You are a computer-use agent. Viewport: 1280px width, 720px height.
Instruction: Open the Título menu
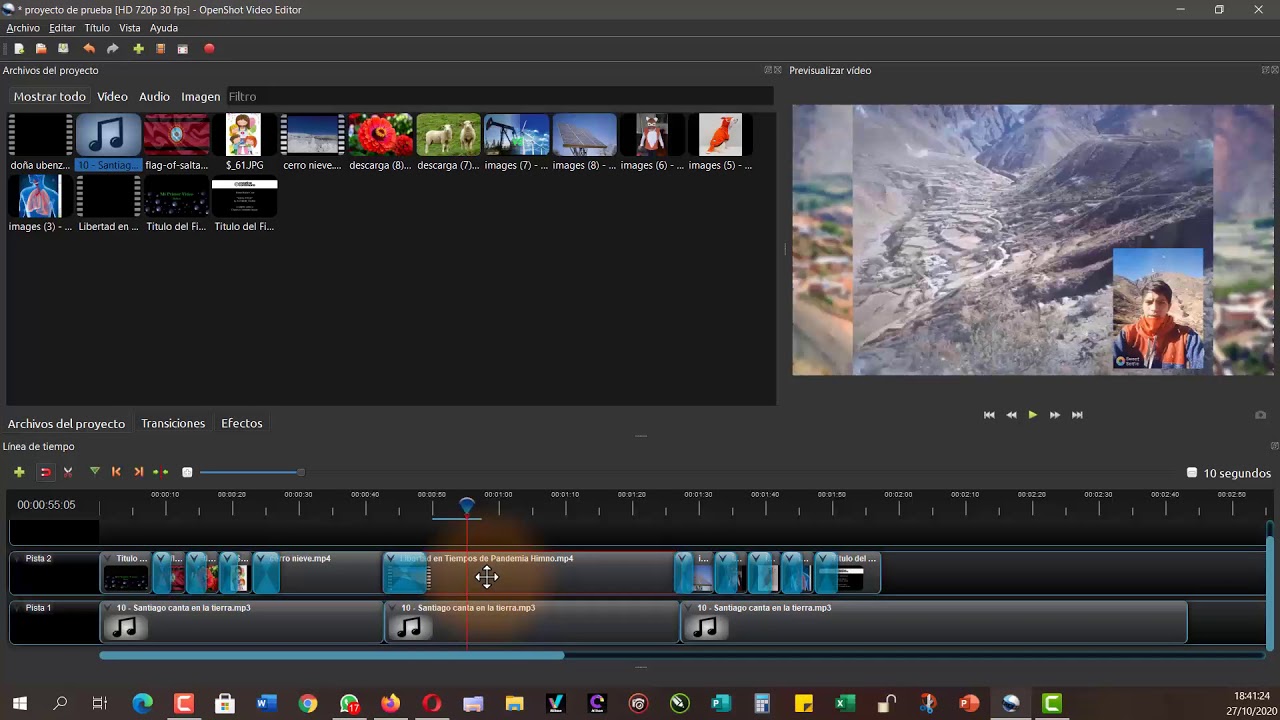coord(97,28)
